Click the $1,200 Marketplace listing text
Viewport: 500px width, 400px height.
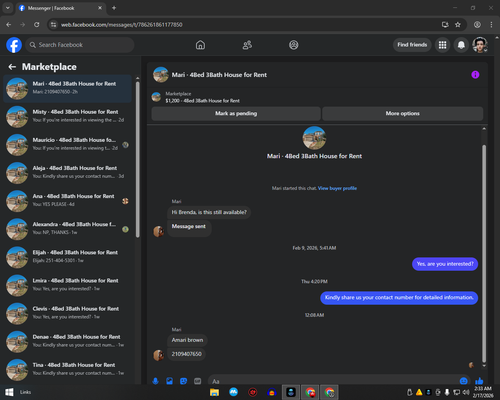(203, 101)
